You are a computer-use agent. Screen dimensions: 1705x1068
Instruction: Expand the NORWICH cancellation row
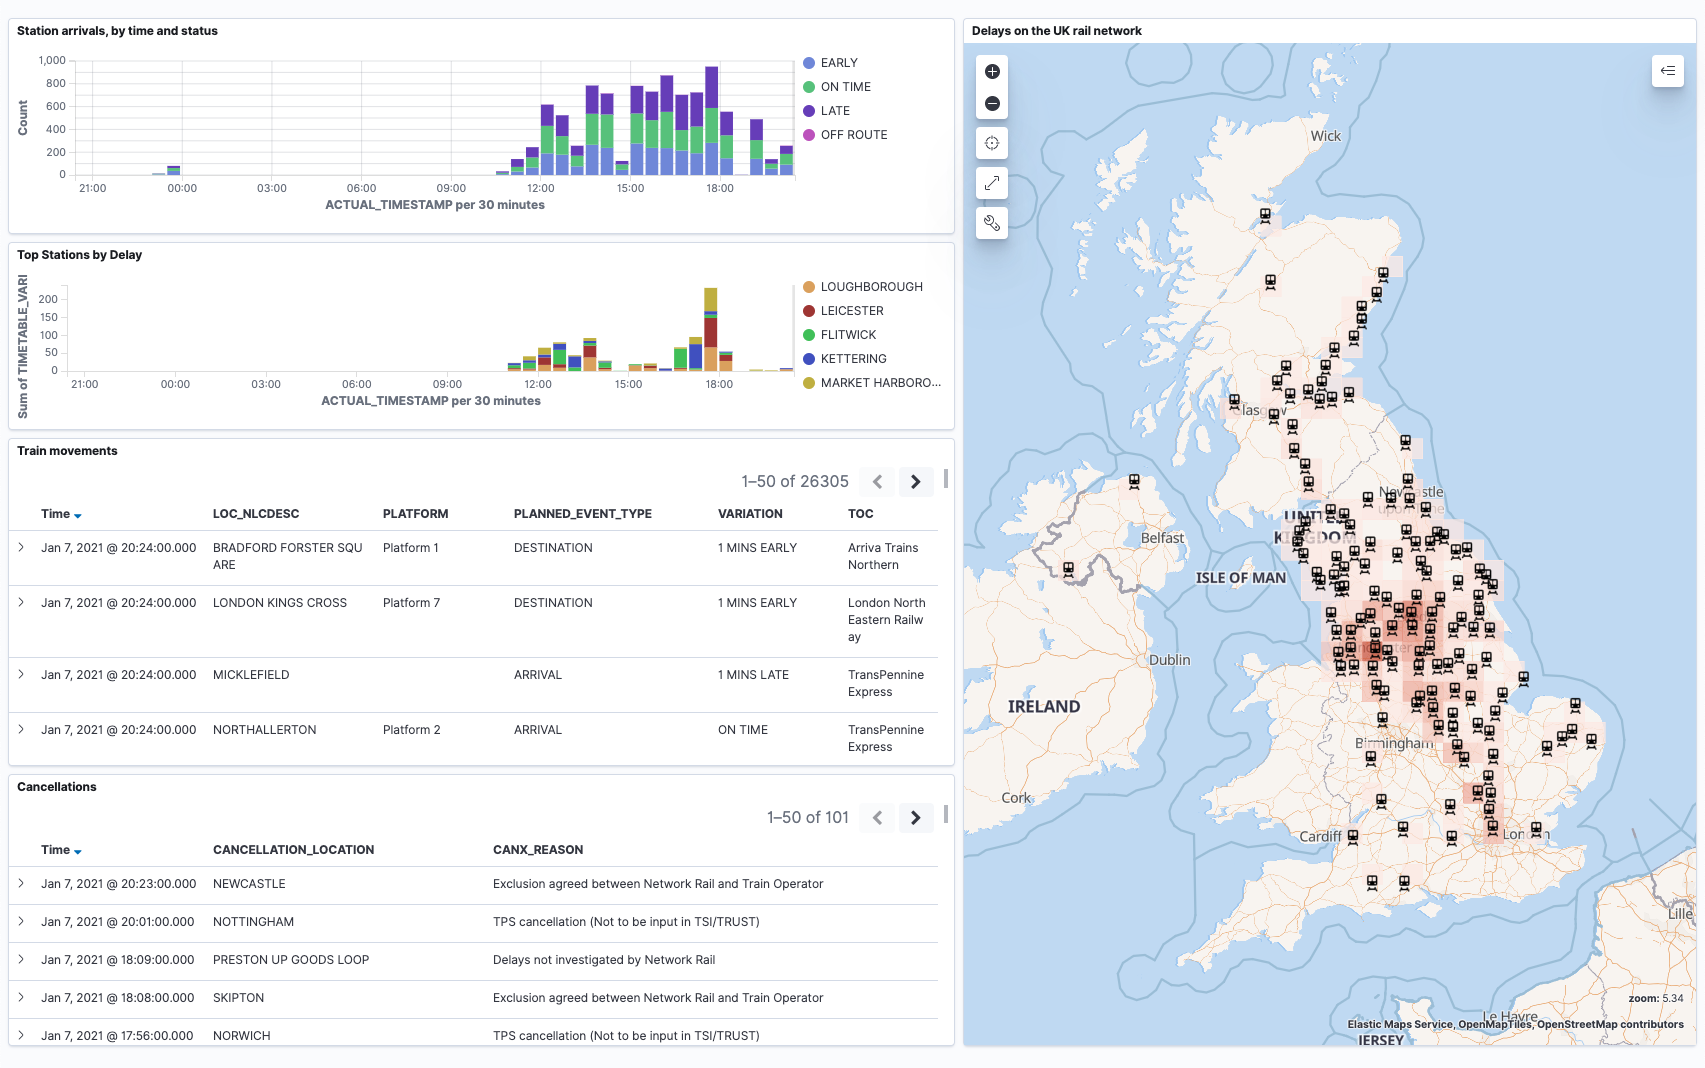(21, 1035)
